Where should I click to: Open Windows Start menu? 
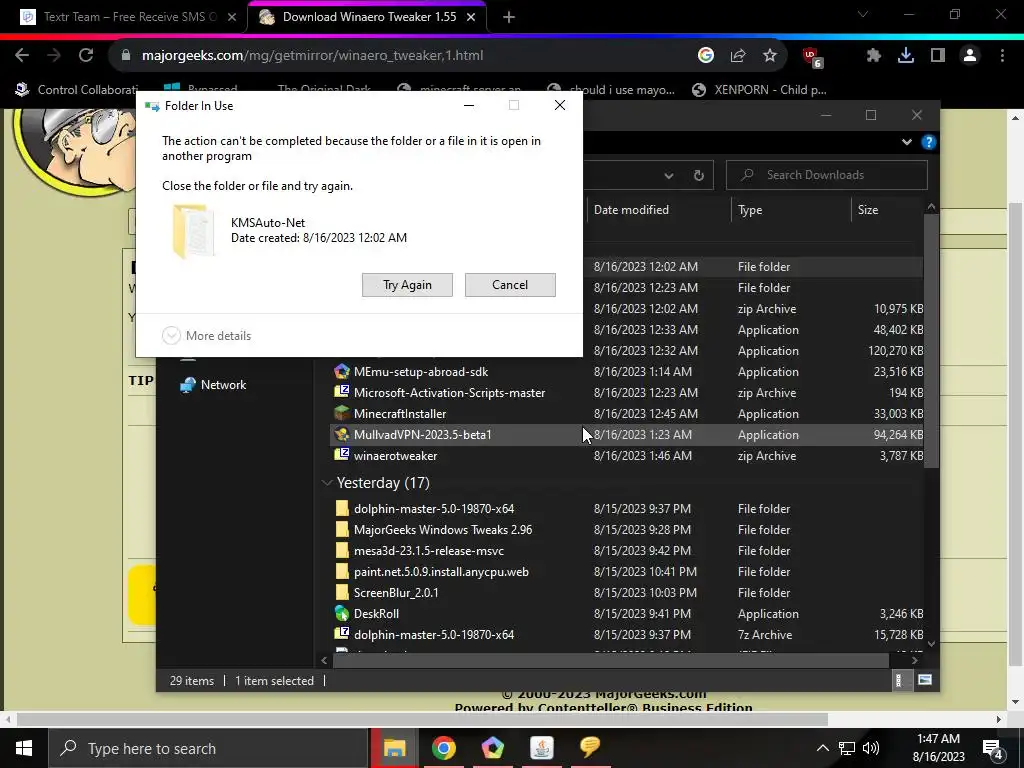(x=24, y=748)
